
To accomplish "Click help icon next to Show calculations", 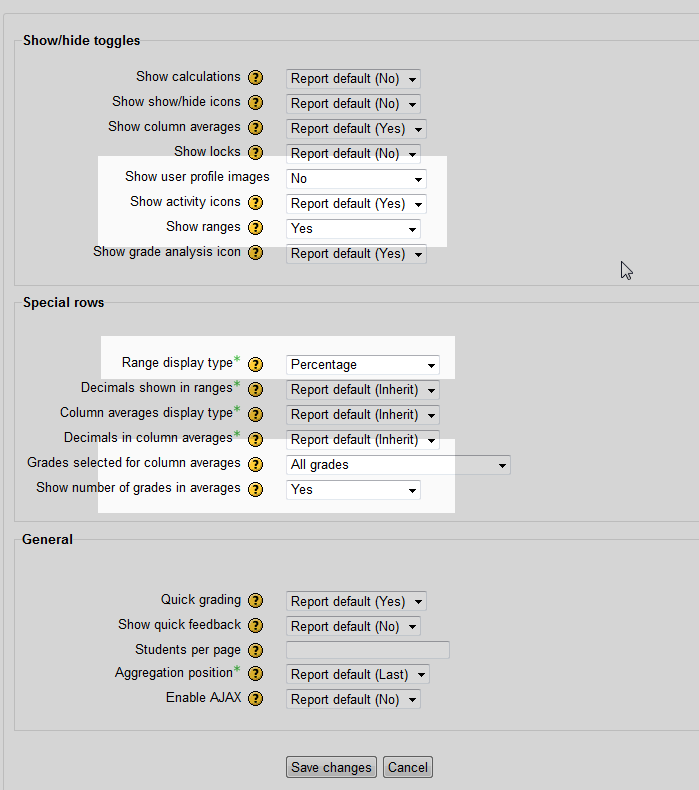I will tap(255, 77).
